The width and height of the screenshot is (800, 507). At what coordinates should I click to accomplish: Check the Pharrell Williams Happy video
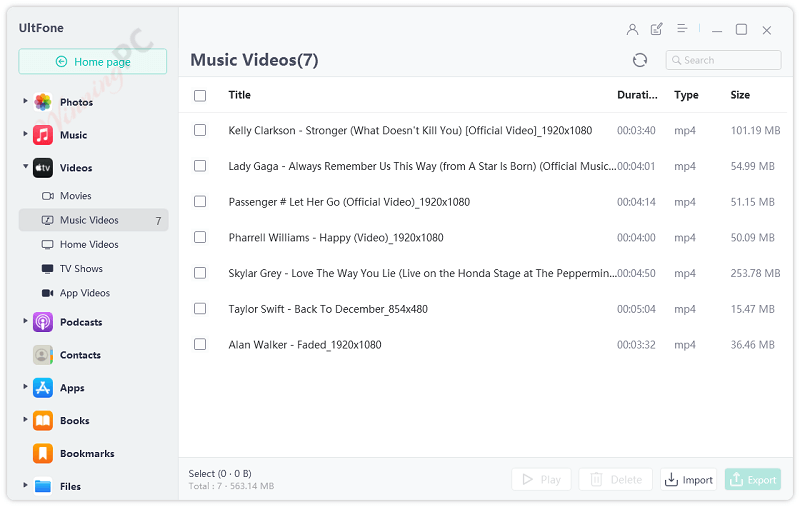[200, 238]
